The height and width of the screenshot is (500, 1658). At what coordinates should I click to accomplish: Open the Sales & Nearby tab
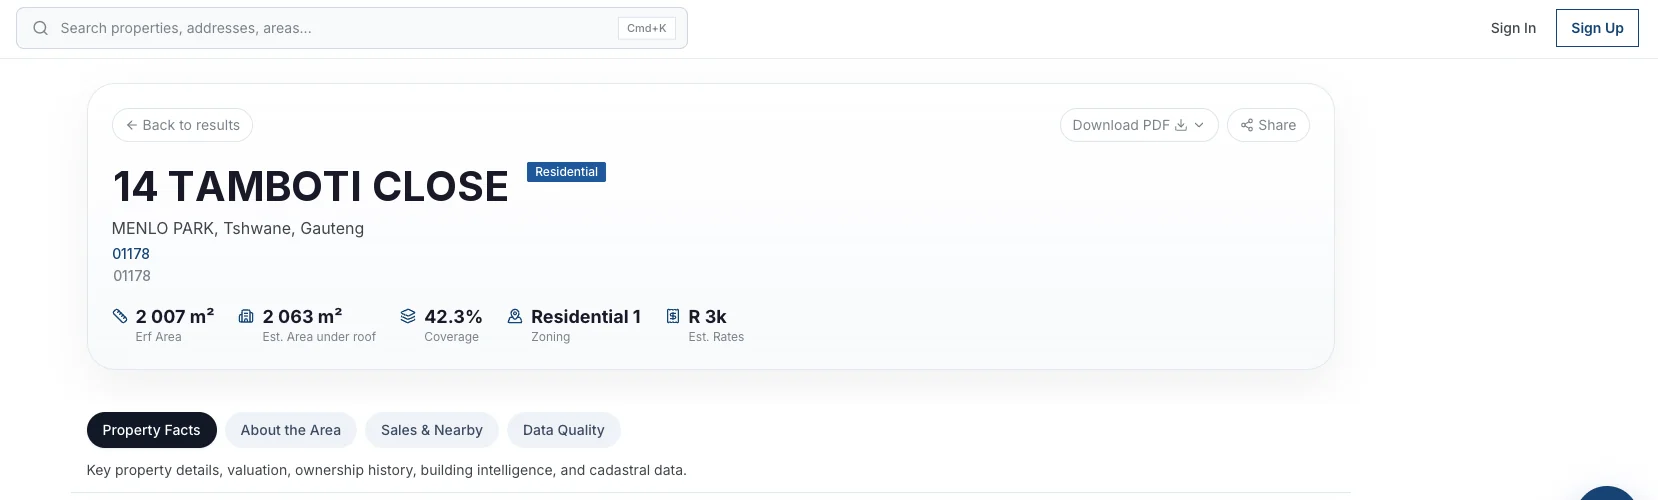(x=432, y=430)
